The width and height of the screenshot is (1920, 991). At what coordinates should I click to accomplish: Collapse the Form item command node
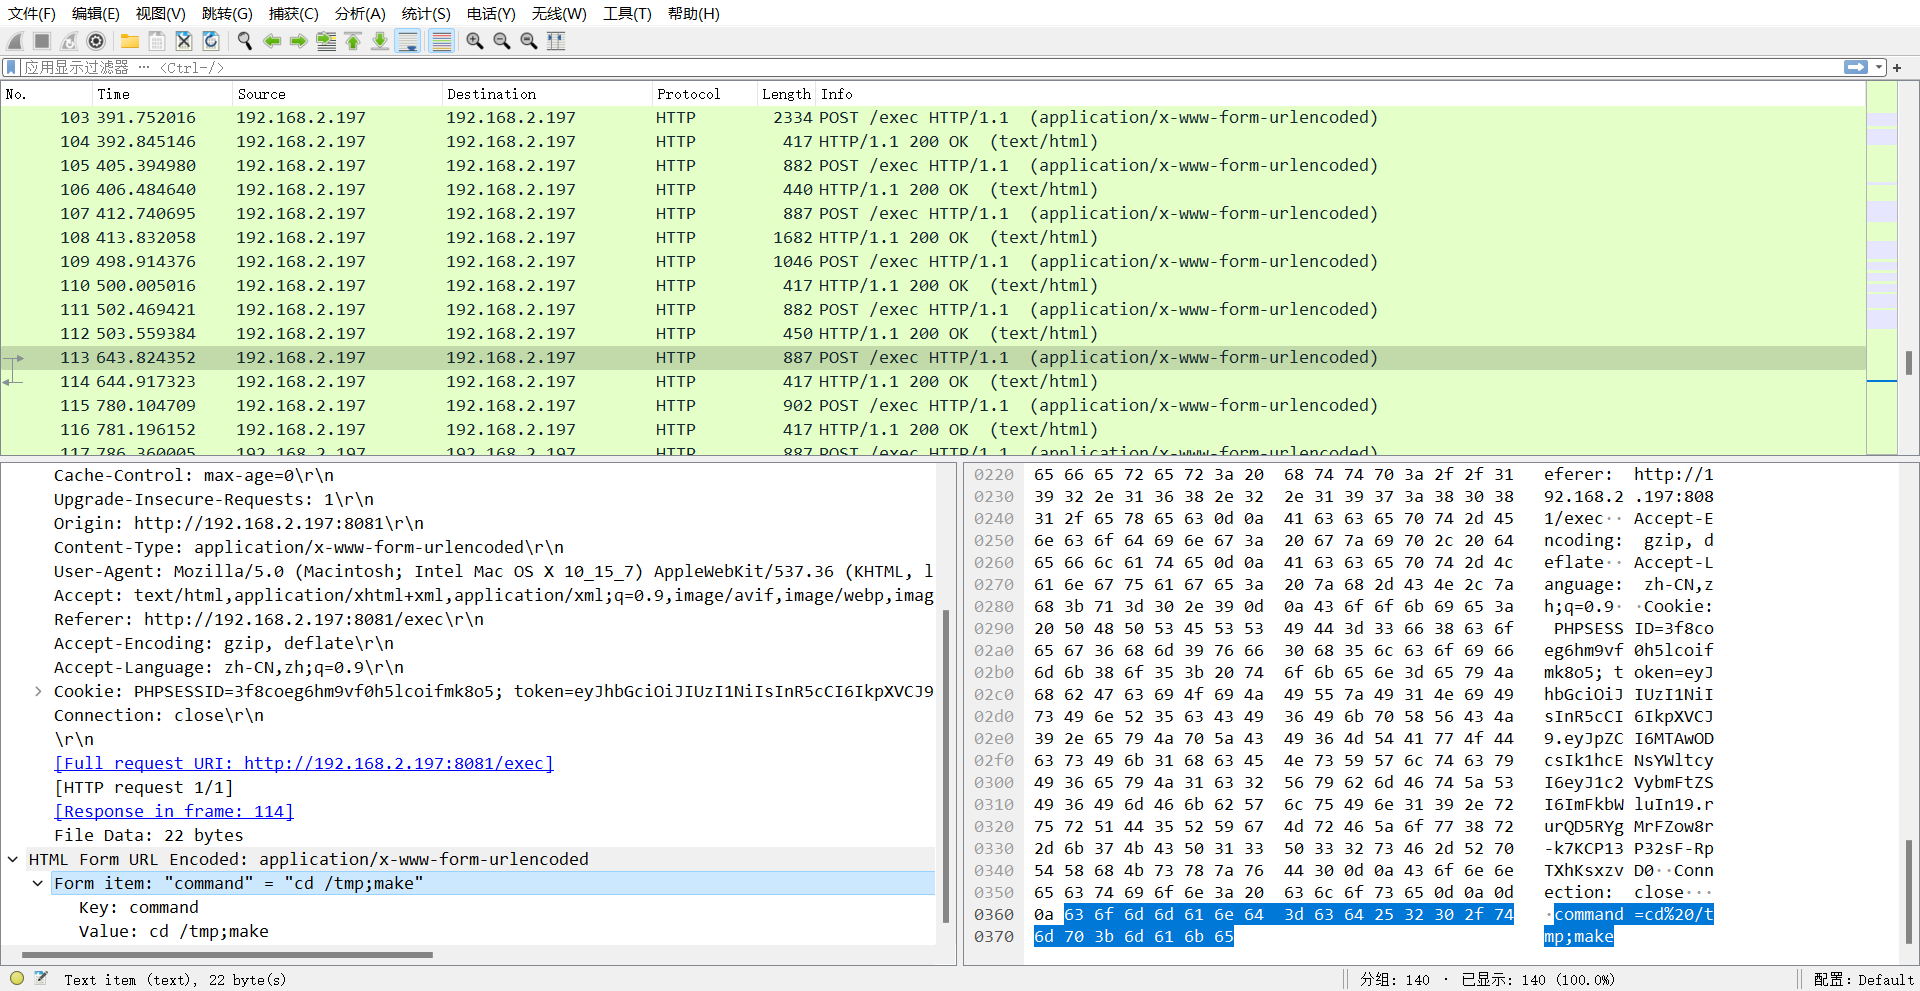click(38, 883)
